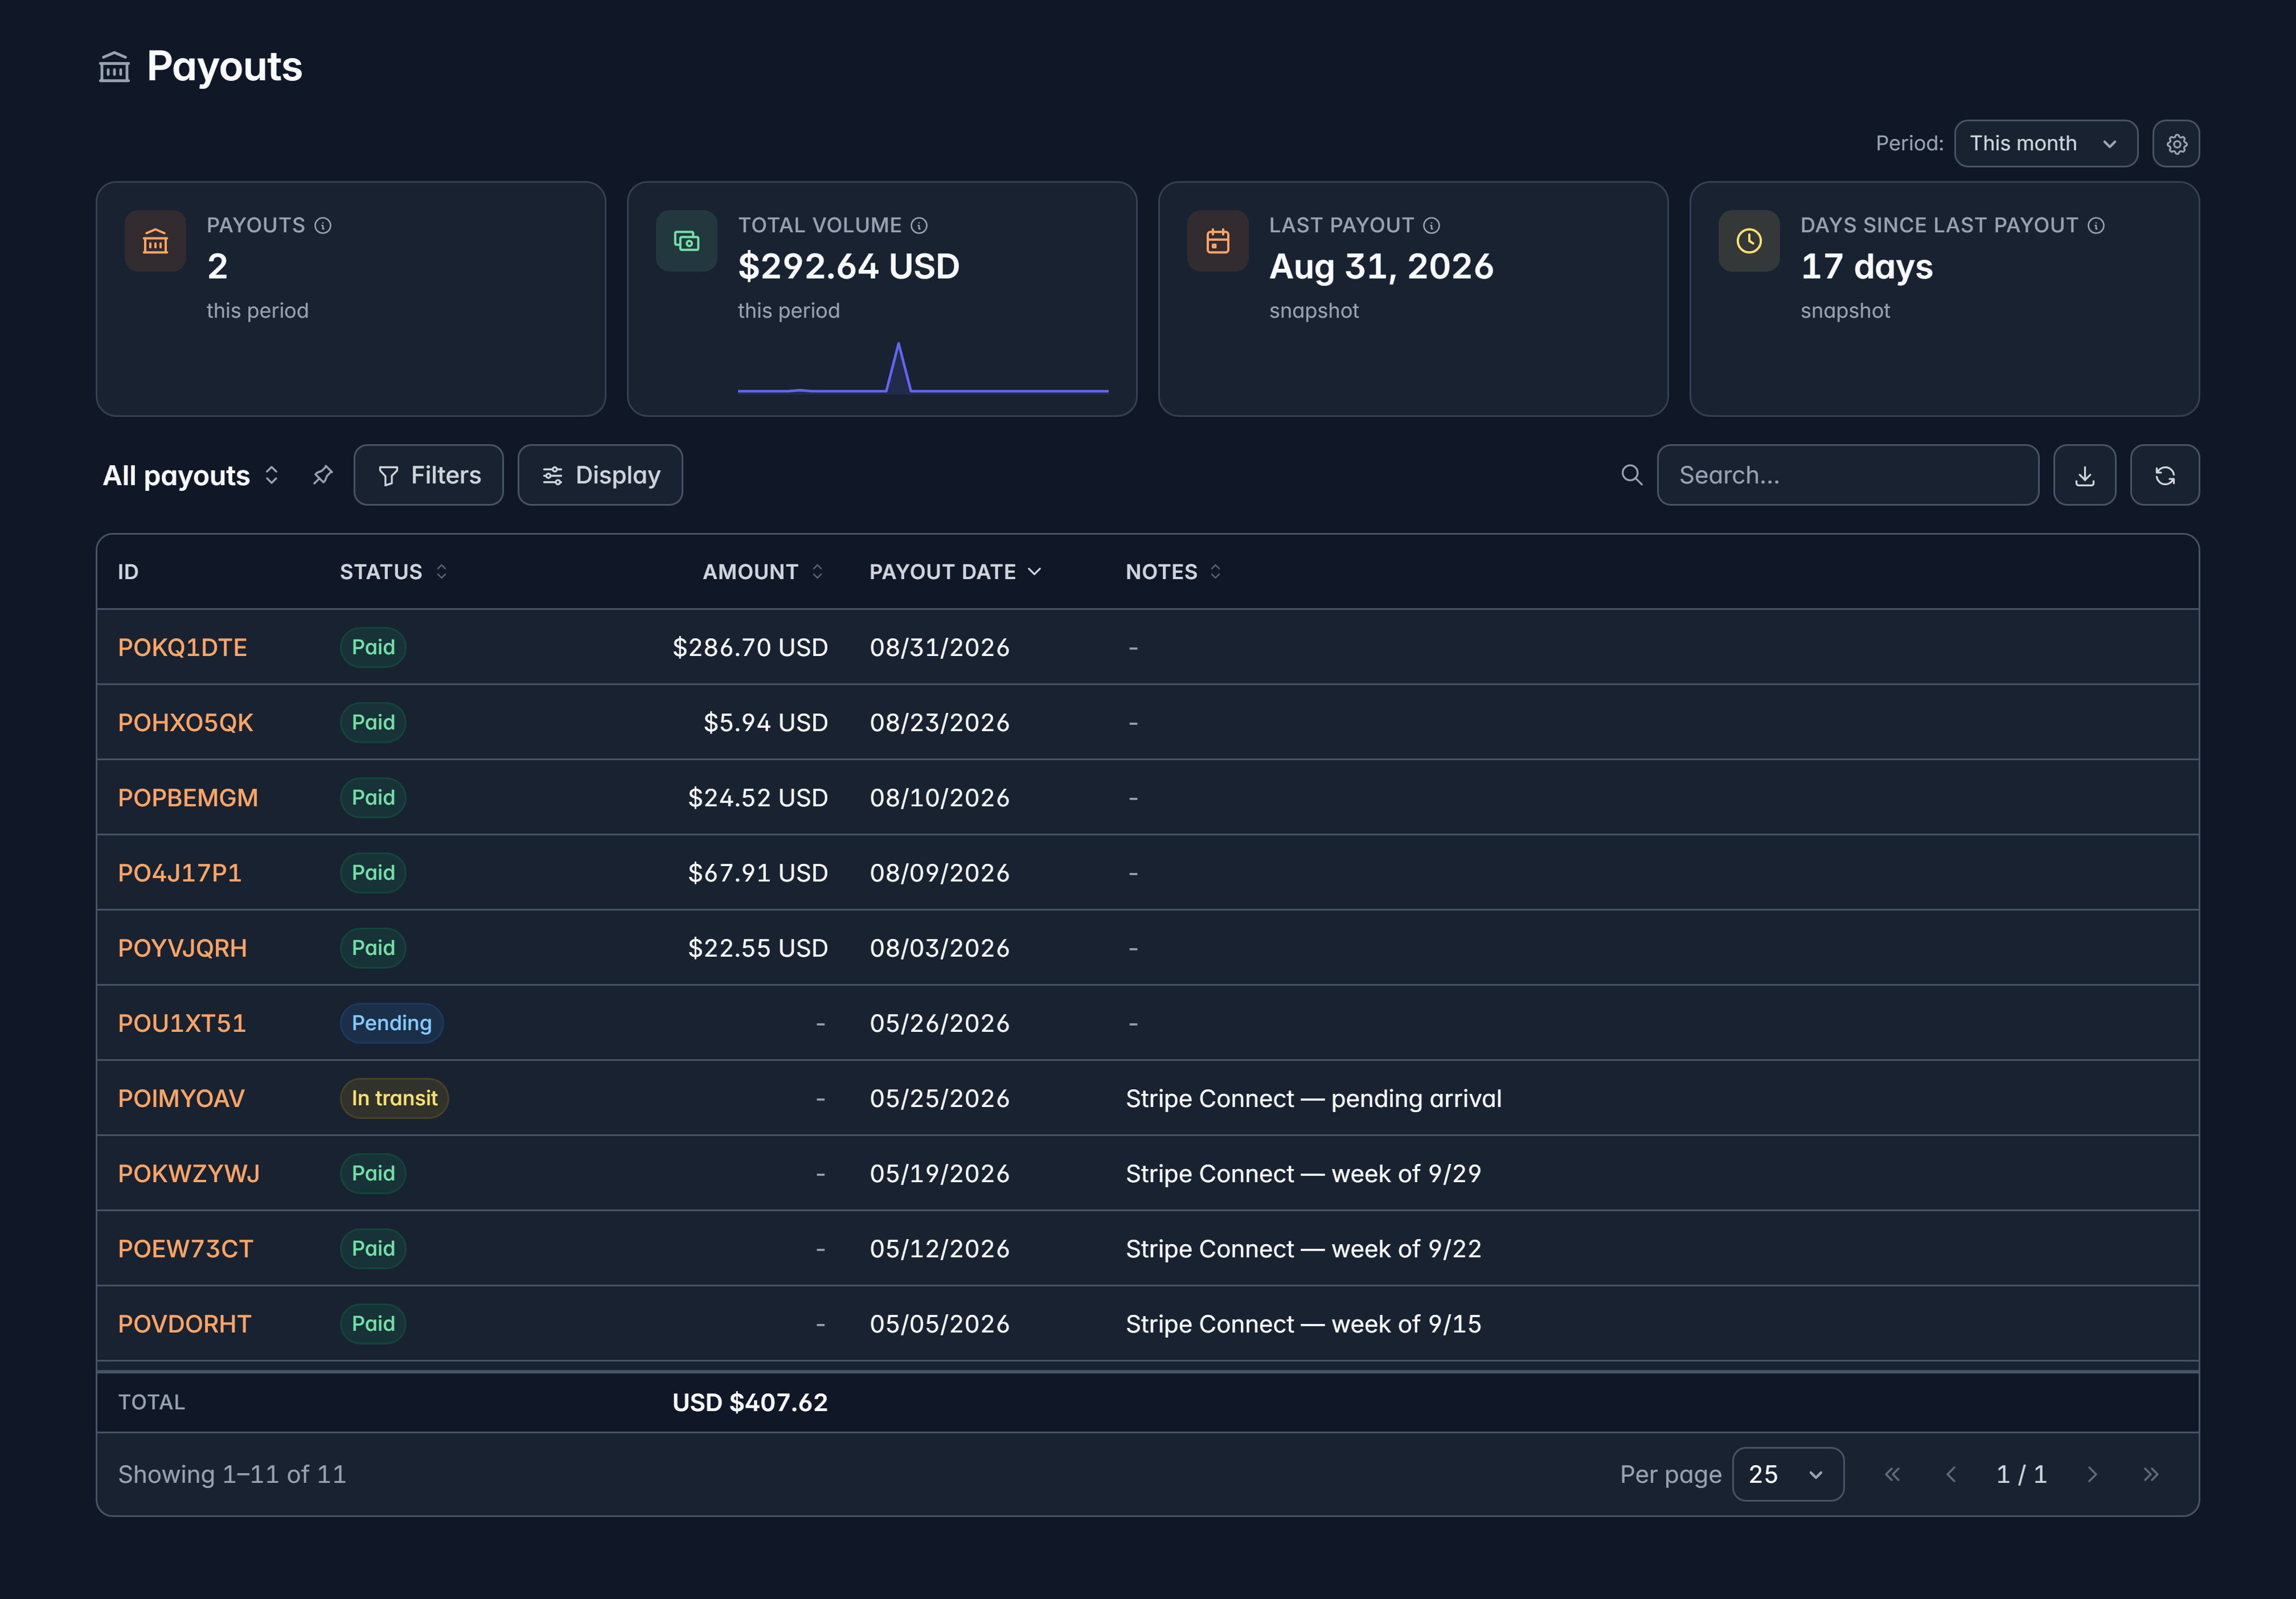Go to the first page

click(x=1892, y=1474)
